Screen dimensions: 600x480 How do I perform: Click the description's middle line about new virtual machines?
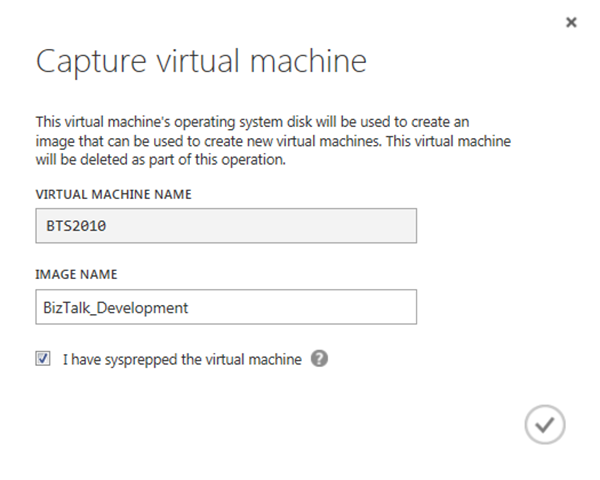tap(271, 140)
